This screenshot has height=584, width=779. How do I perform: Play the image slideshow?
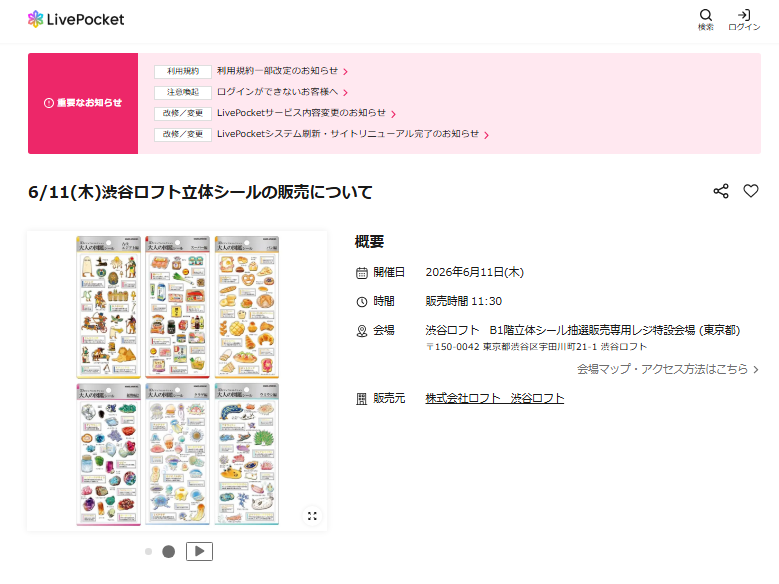coord(199,551)
